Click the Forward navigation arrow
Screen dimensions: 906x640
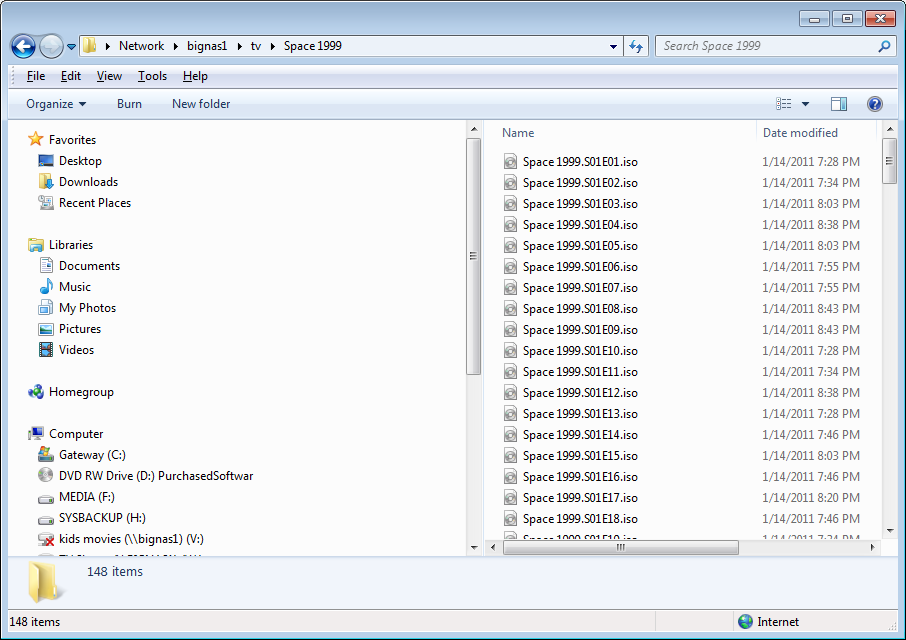point(51,46)
